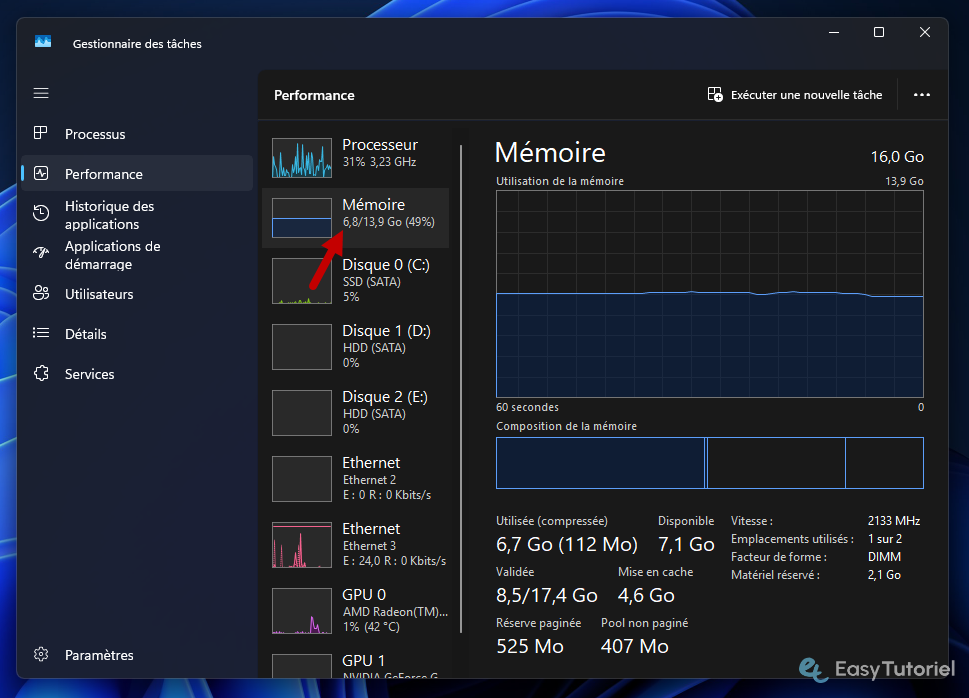Open Paramètres gear icon
This screenshot has width=969, height=698.
pos(41,655)
